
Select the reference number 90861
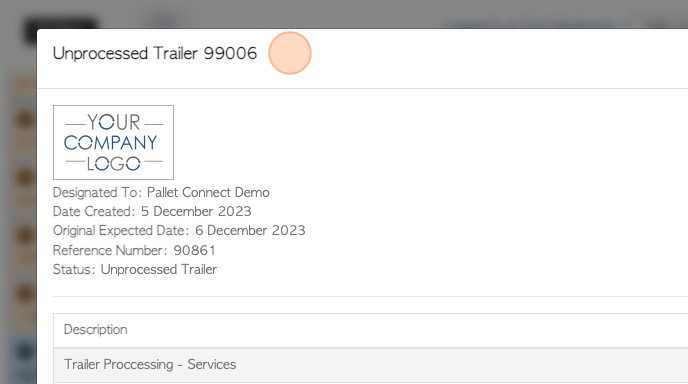coord(194,250)
